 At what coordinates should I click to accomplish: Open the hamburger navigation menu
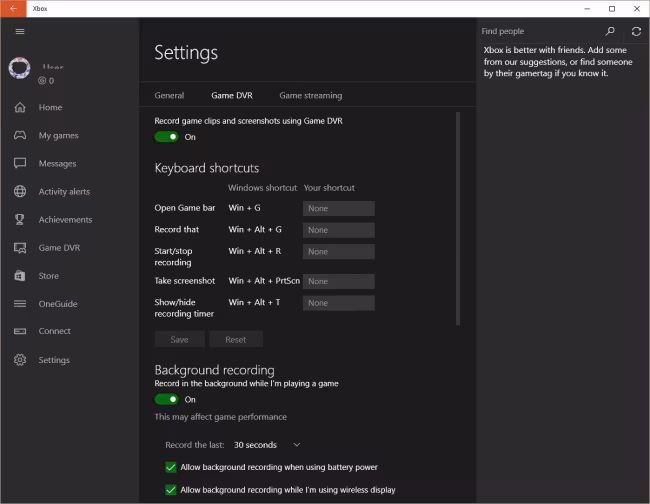click(20, 31)
